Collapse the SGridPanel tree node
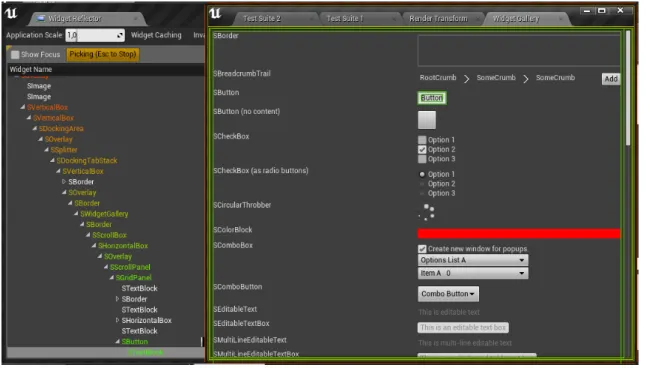 point(112,278)
